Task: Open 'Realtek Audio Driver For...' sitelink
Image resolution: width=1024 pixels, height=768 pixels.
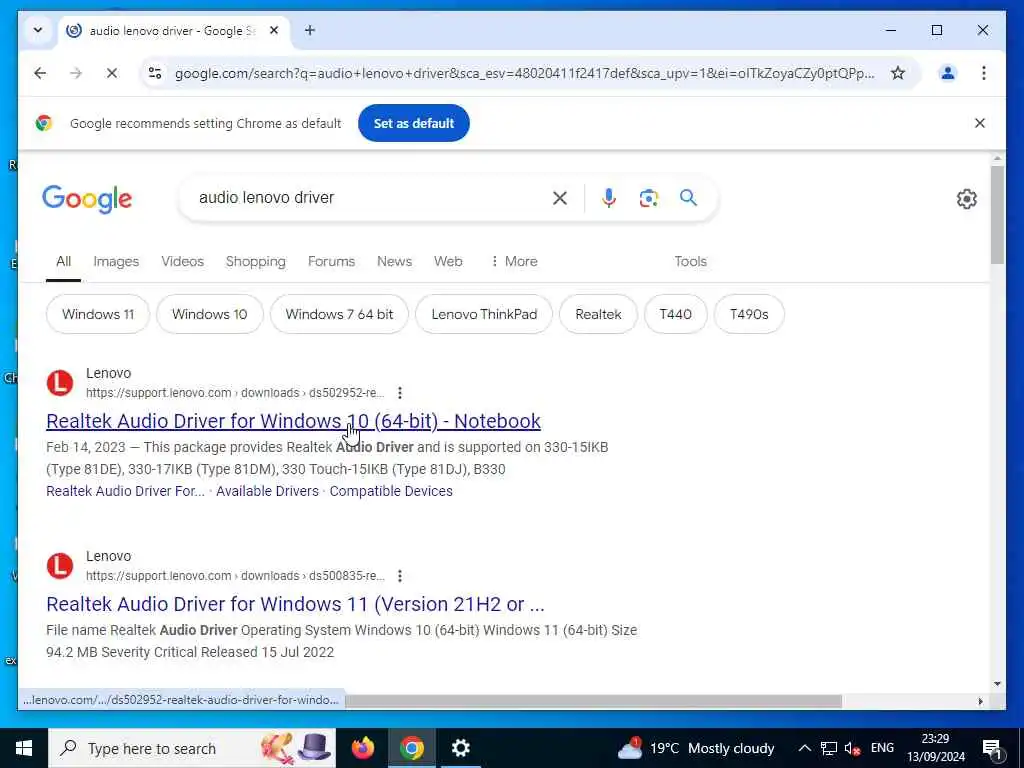Action: click(x=125, y=491)
